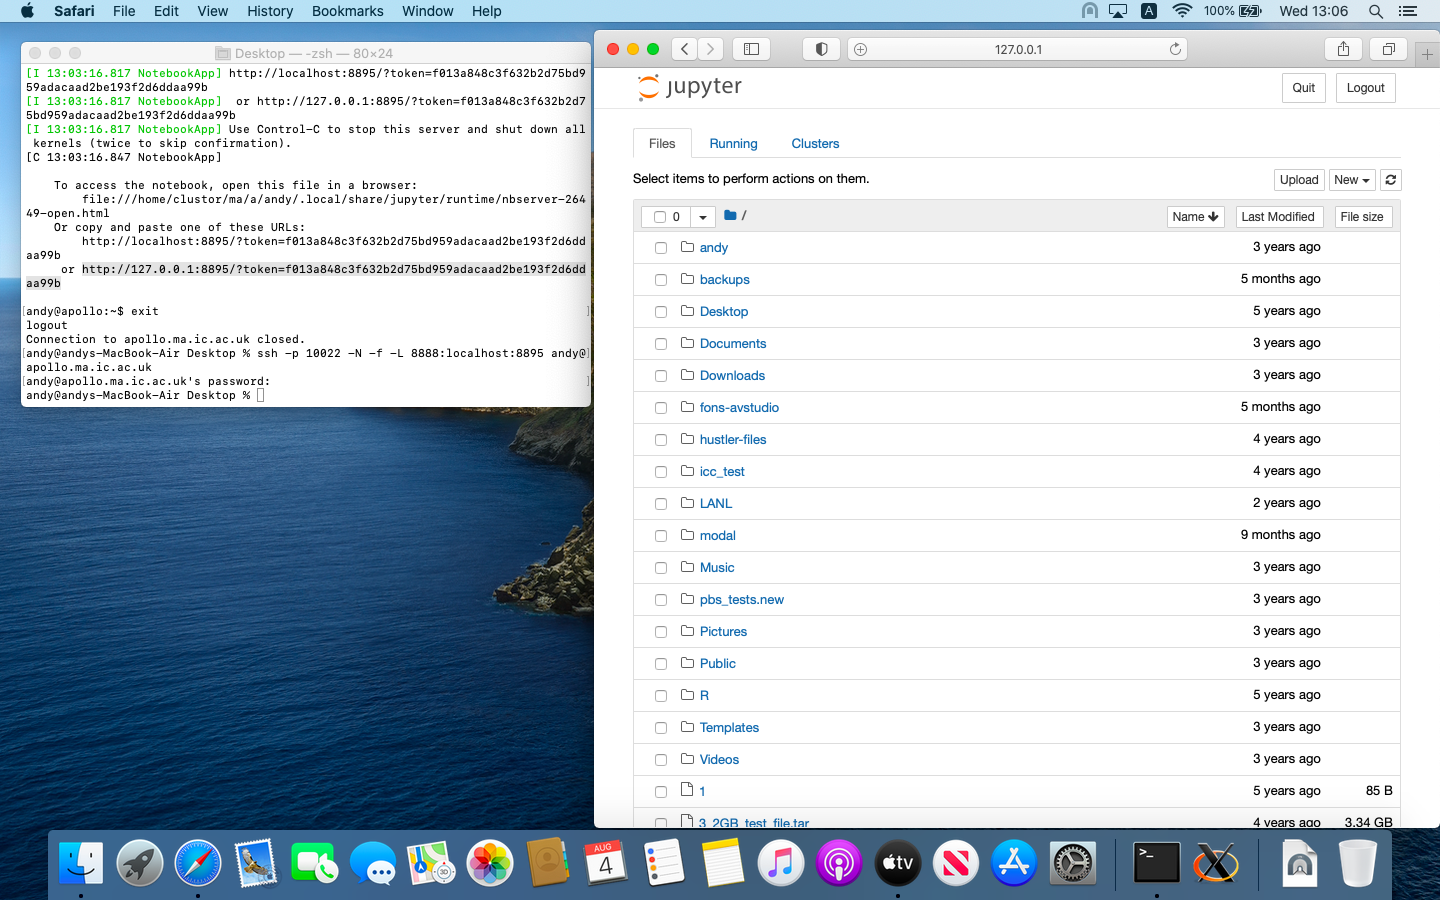Screen dimensions: 1440x900
Task: Go forward with Safari's forward arrow
Action: [x=710, y=49]
